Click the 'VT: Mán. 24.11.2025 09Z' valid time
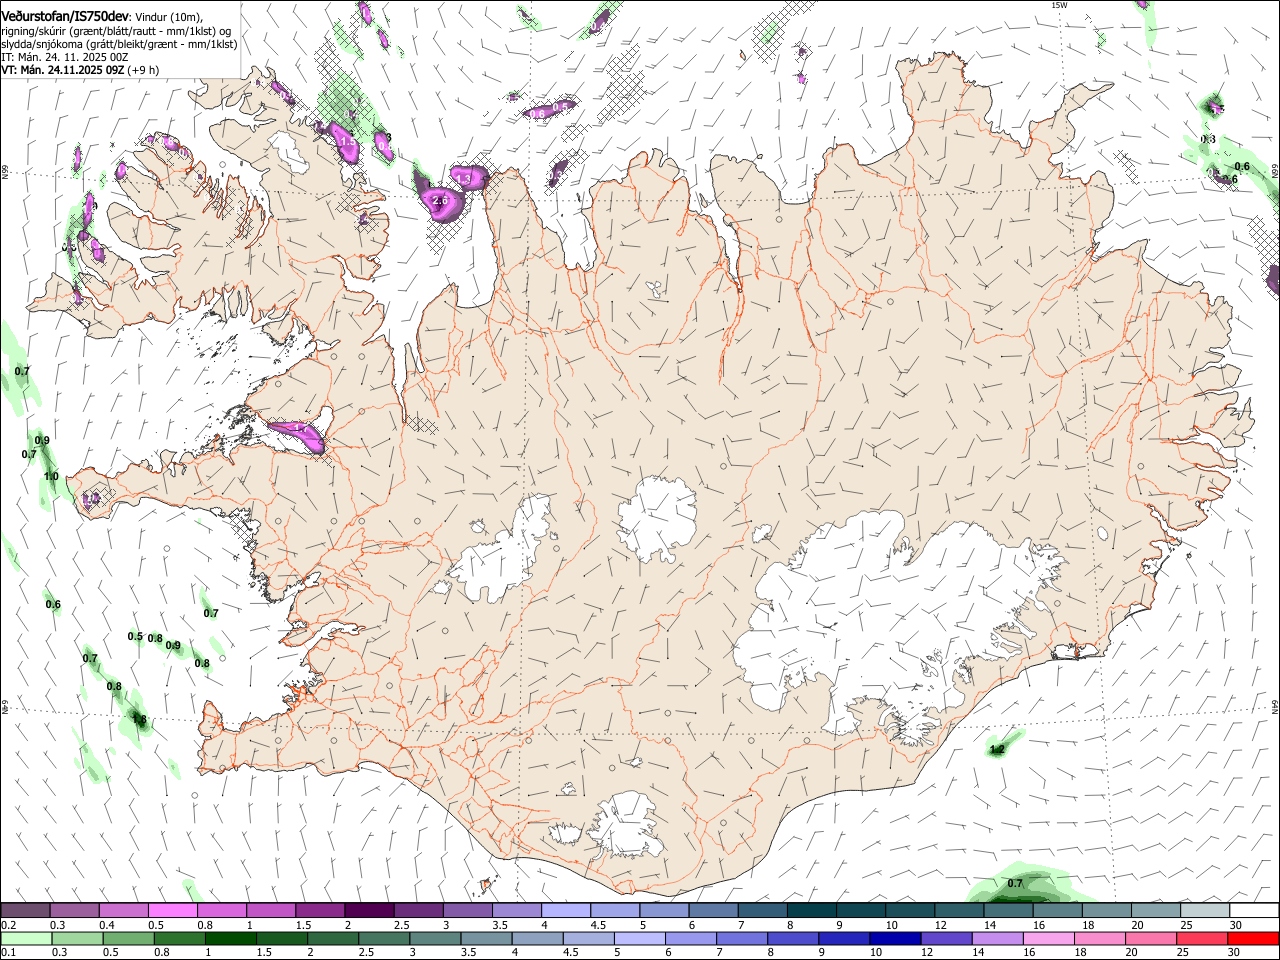 62,70
